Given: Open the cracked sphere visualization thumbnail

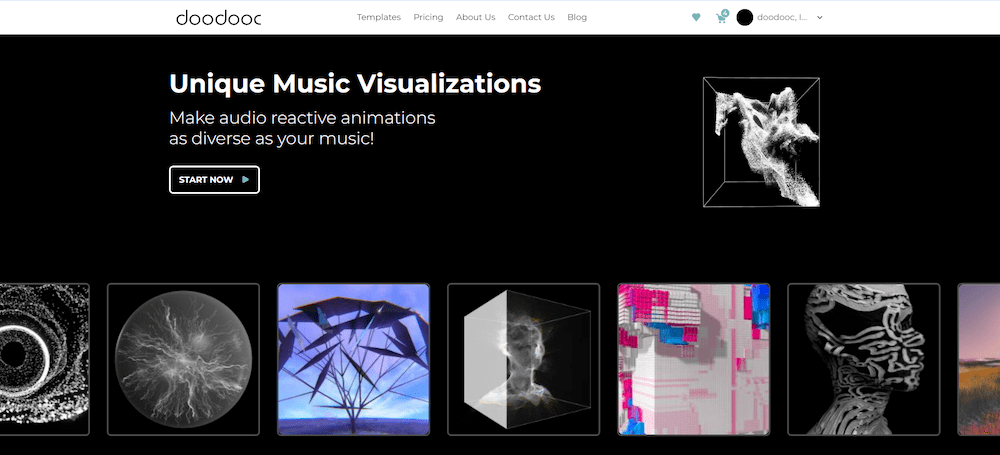Looking at the screenshot, I should [183, 359].
